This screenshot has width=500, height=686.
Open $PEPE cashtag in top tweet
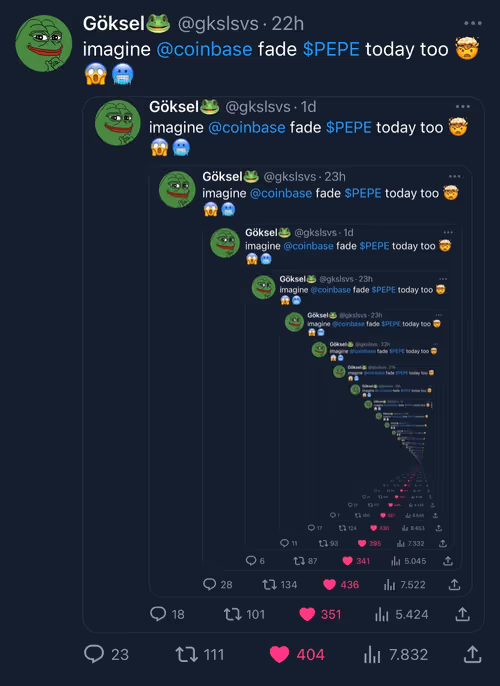[x=331, y=49]
